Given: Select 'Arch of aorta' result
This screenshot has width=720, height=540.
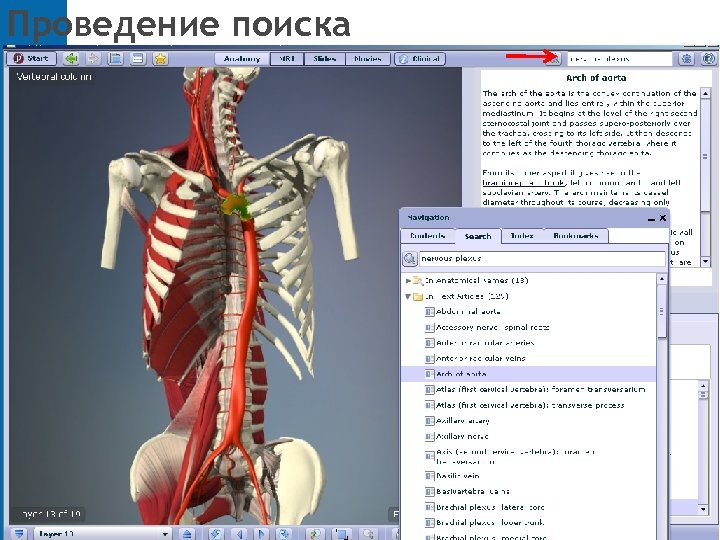Looking at the screenshot, I should (x=528, y=374).
